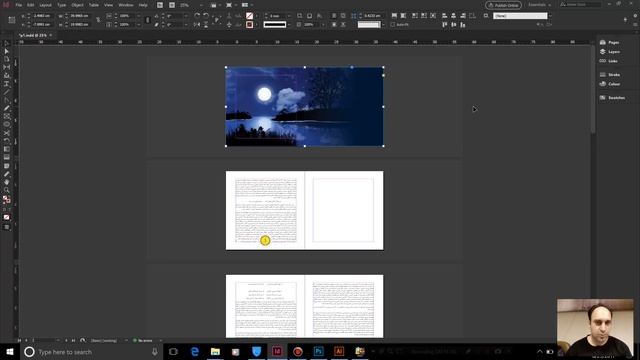Open the Layers panel
640x360 pixels.
pos(610,52)
